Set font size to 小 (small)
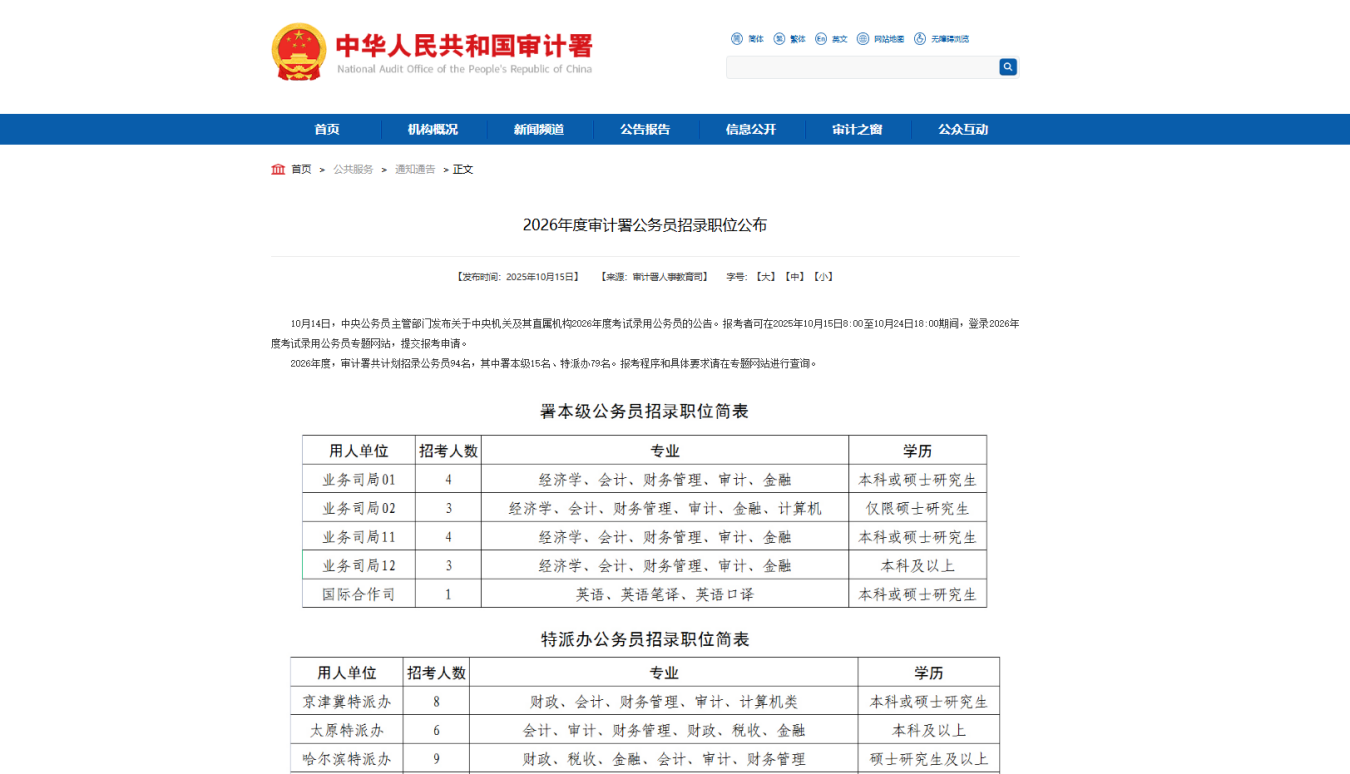This screenshot has width=1350, height=774. (823, 277)
